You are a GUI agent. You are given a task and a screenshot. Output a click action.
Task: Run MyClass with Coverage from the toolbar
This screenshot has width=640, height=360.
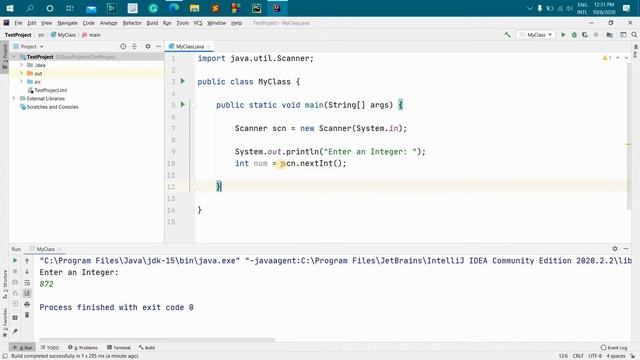point(585,35)
